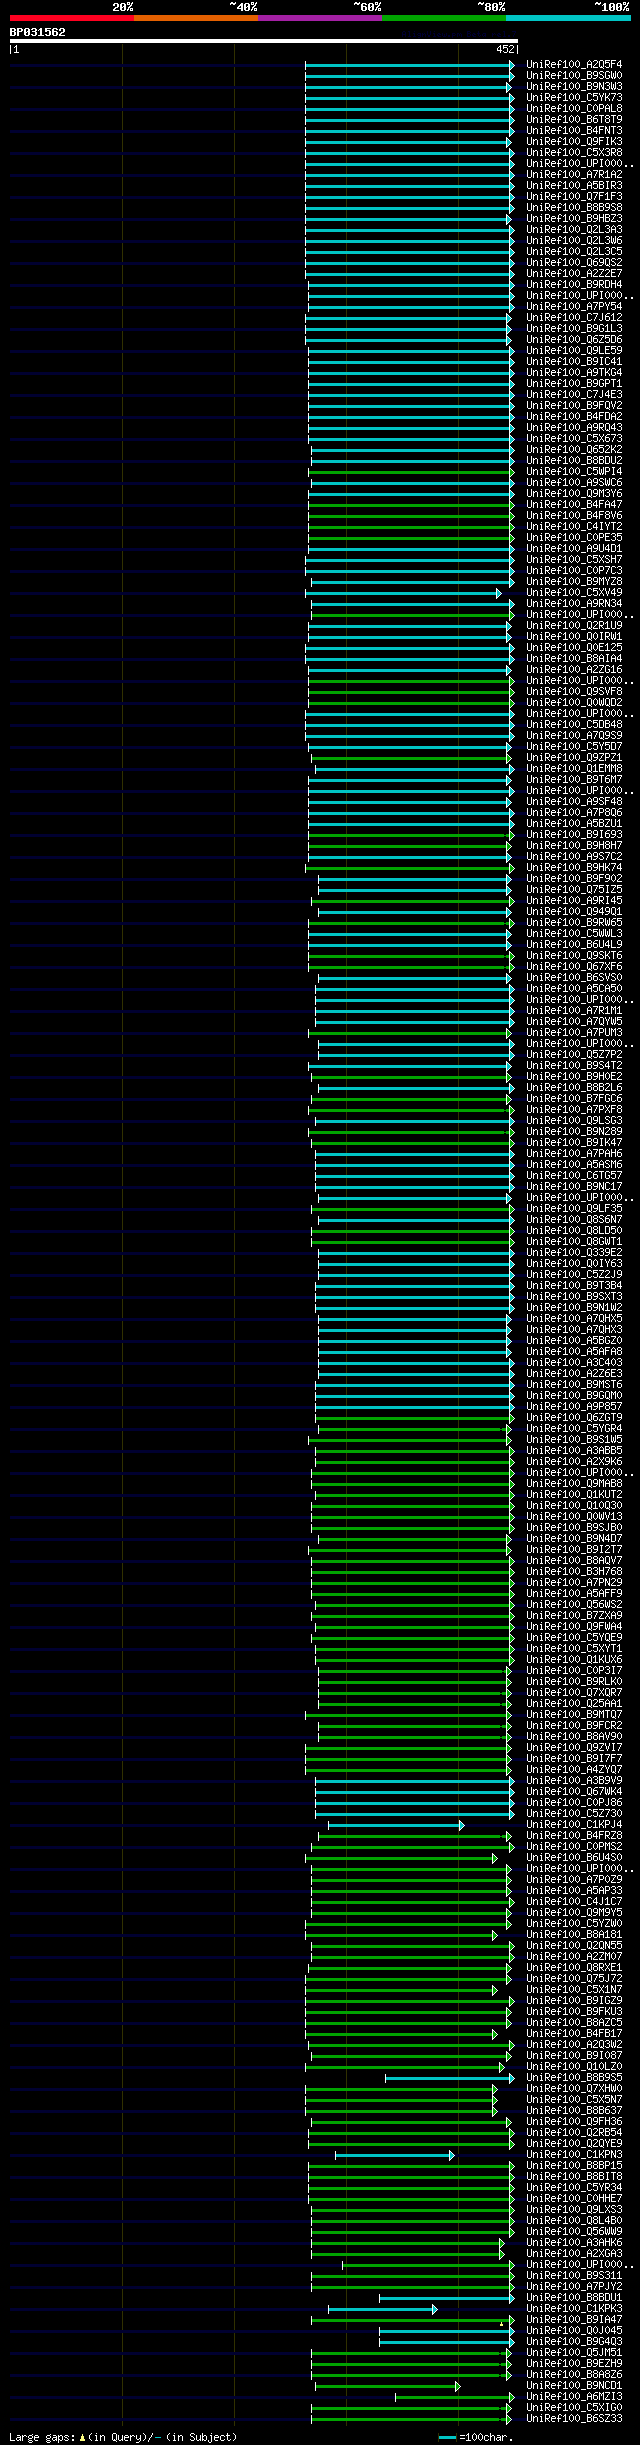Click the UniRef100_B4FB17 hit name

coord(574,2034)
